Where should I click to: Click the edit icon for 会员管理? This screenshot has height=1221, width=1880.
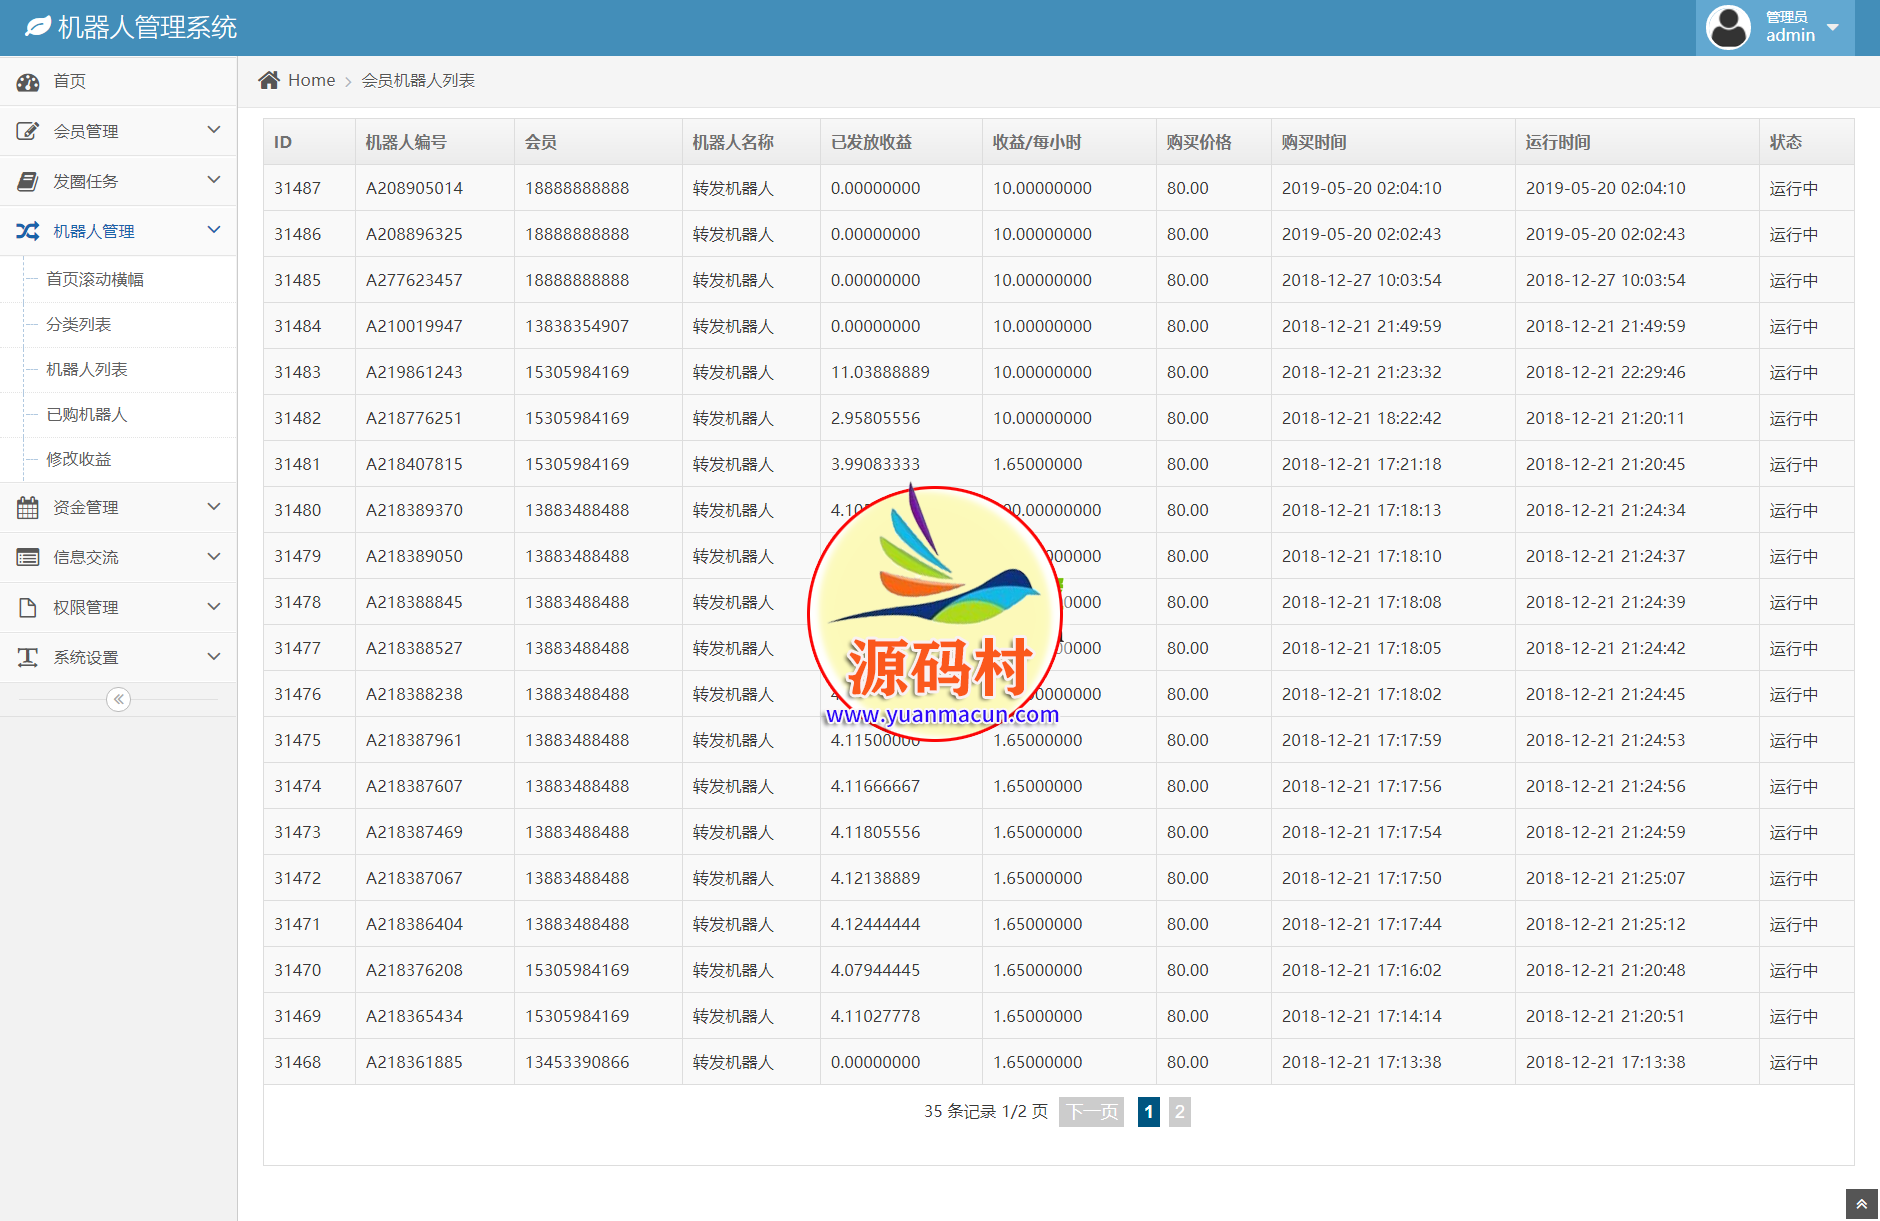(x=28, y=131)
